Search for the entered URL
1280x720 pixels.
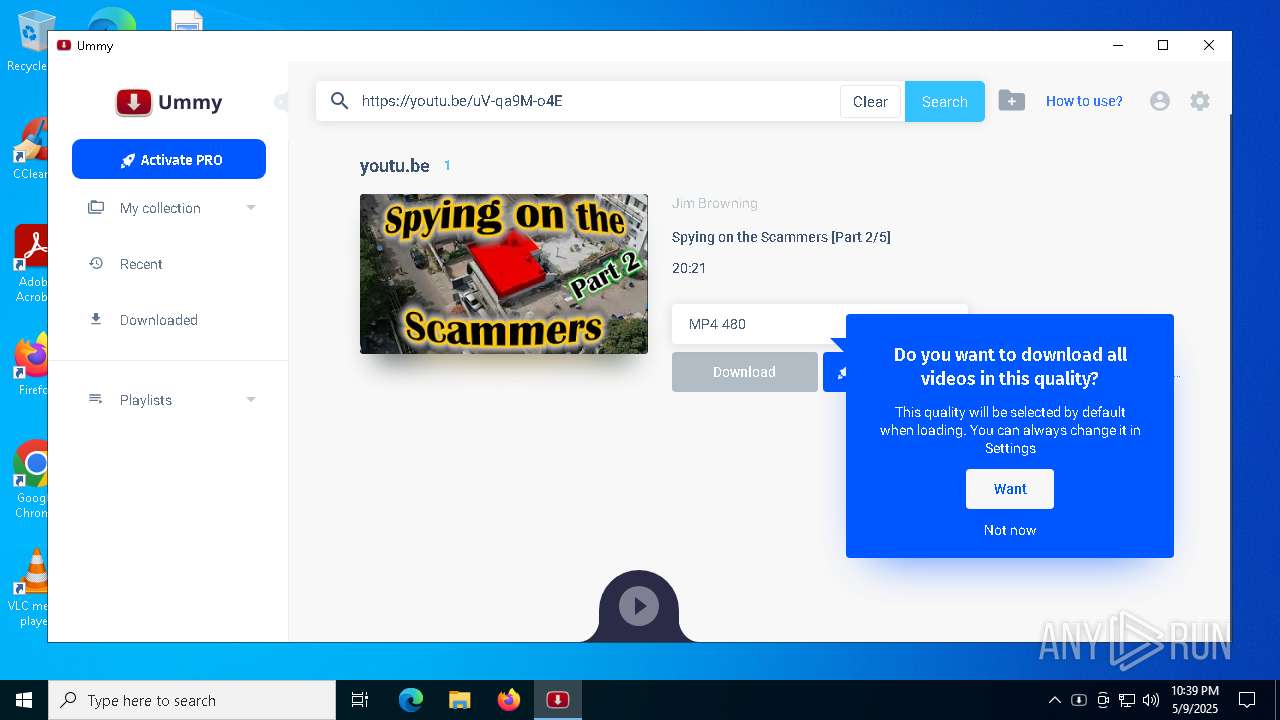(x=945, y=102)
